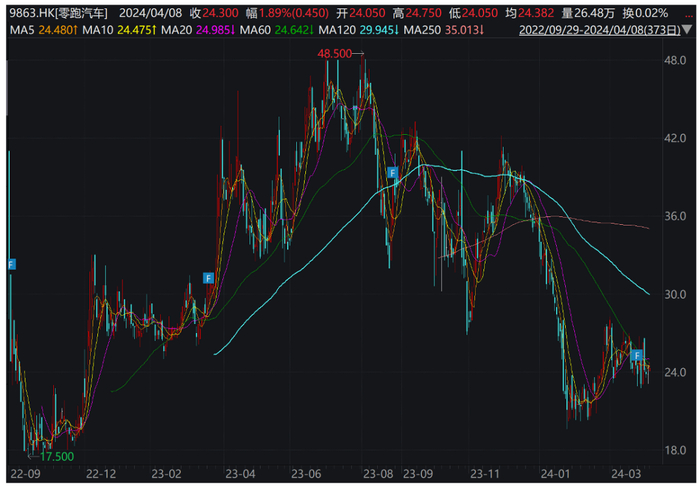Click the 42.0 price axis label

675,138
